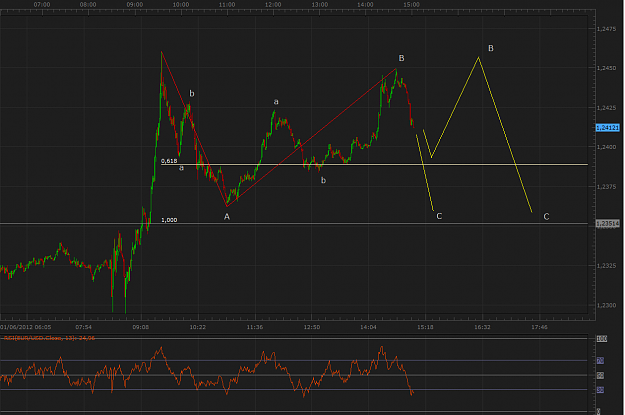Click the RSI(EUR/USD.Close, 13) indicator label

coord(49,338)
